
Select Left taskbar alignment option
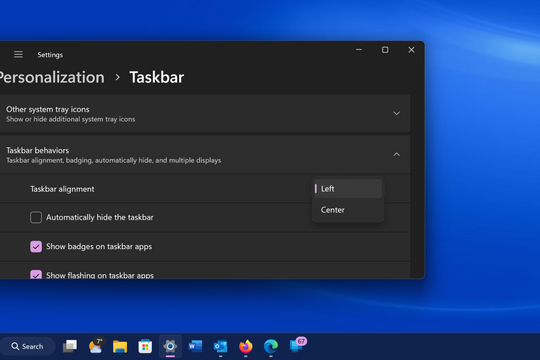pyautogui.click(x=348, y=189)
